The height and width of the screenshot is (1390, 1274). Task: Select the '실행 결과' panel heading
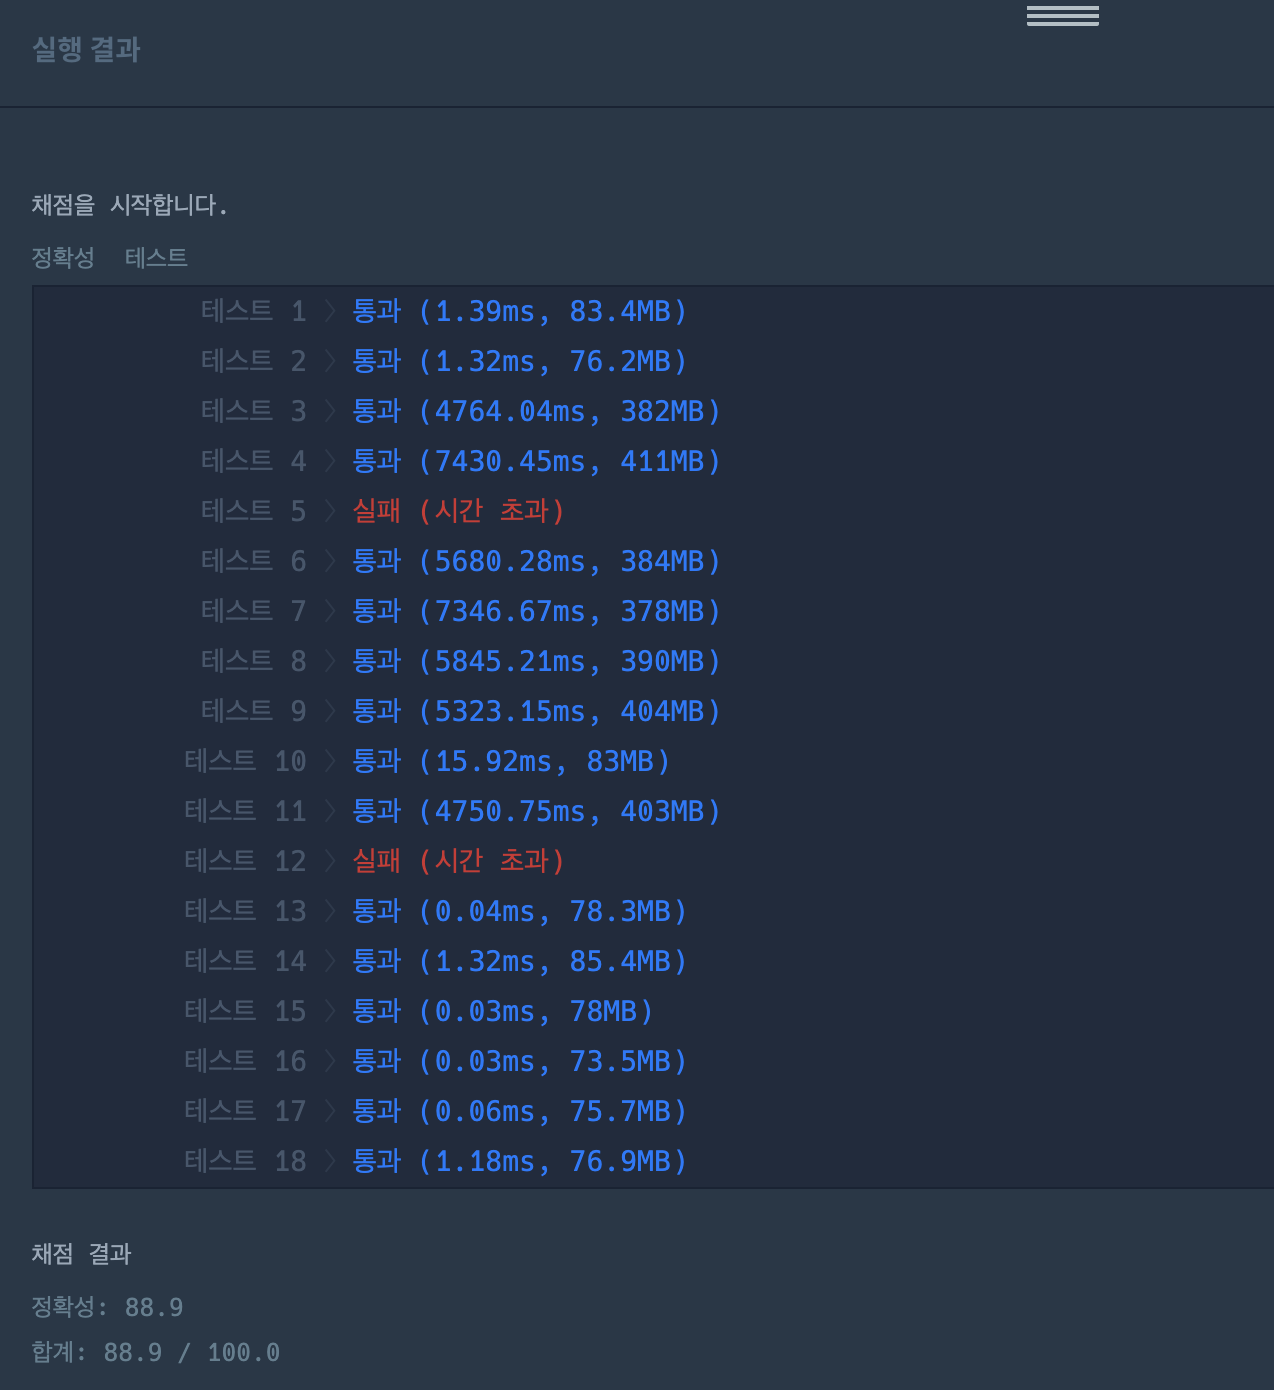[86, 49]
